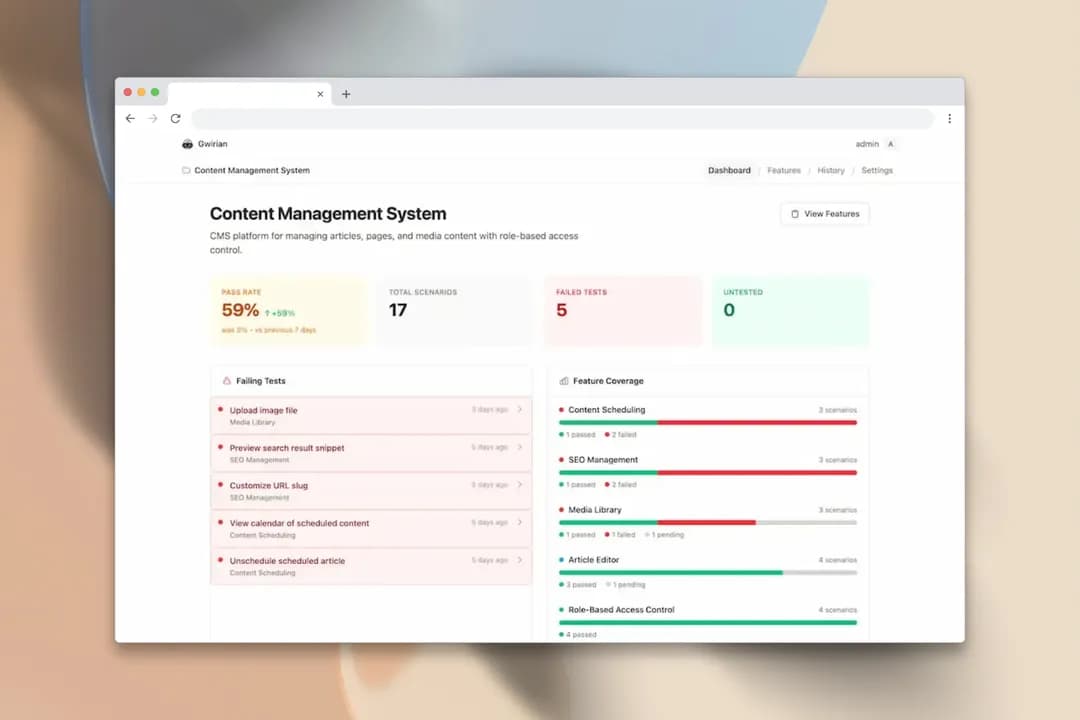Select Media Library feature title
Image resolution: width=1080 pixels, height=720 pixels.
(594, 510)
